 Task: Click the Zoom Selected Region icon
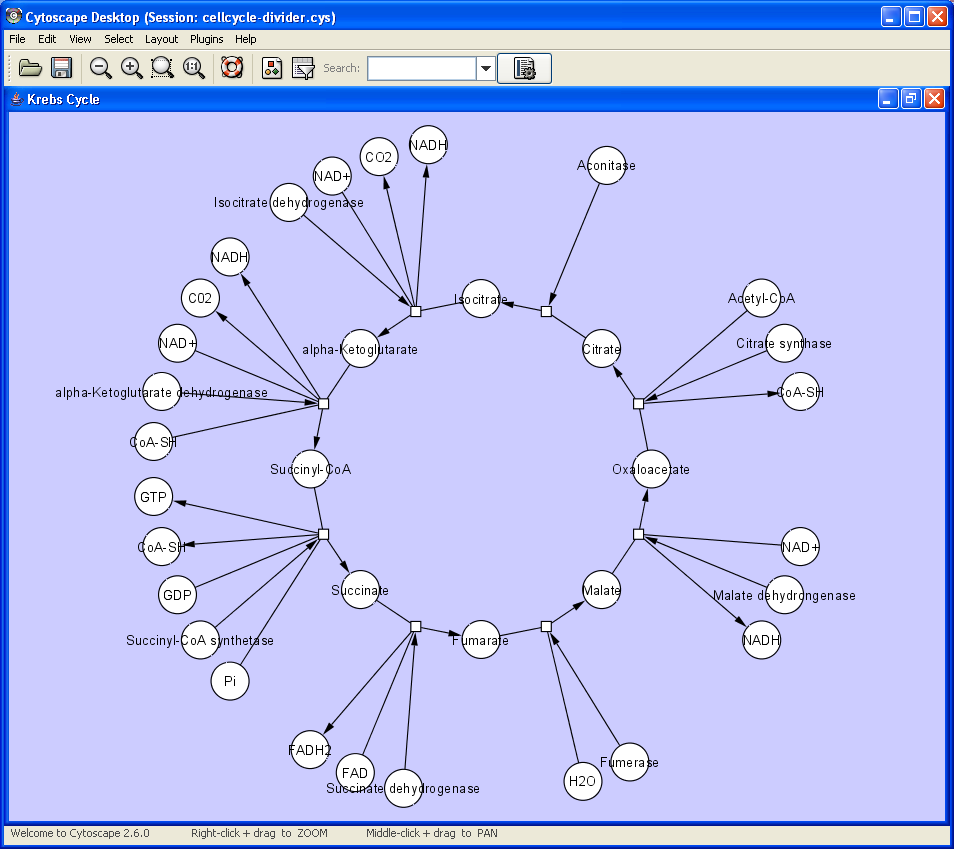(162, 68)
